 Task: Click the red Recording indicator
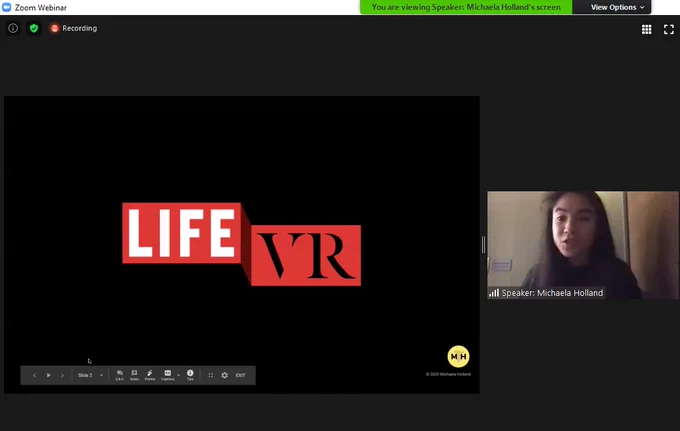click(x=74, y=28)
